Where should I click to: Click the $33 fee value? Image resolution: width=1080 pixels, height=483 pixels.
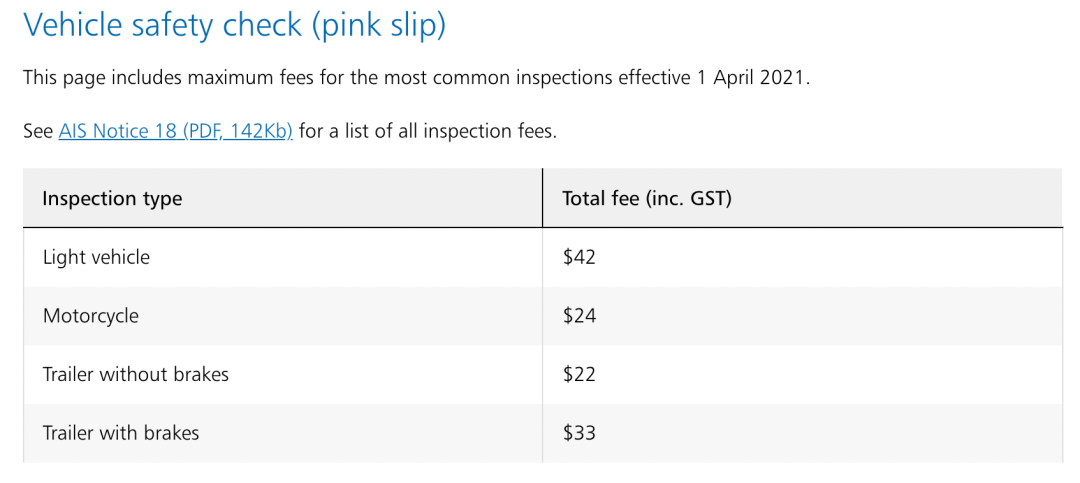coord(579,433)
